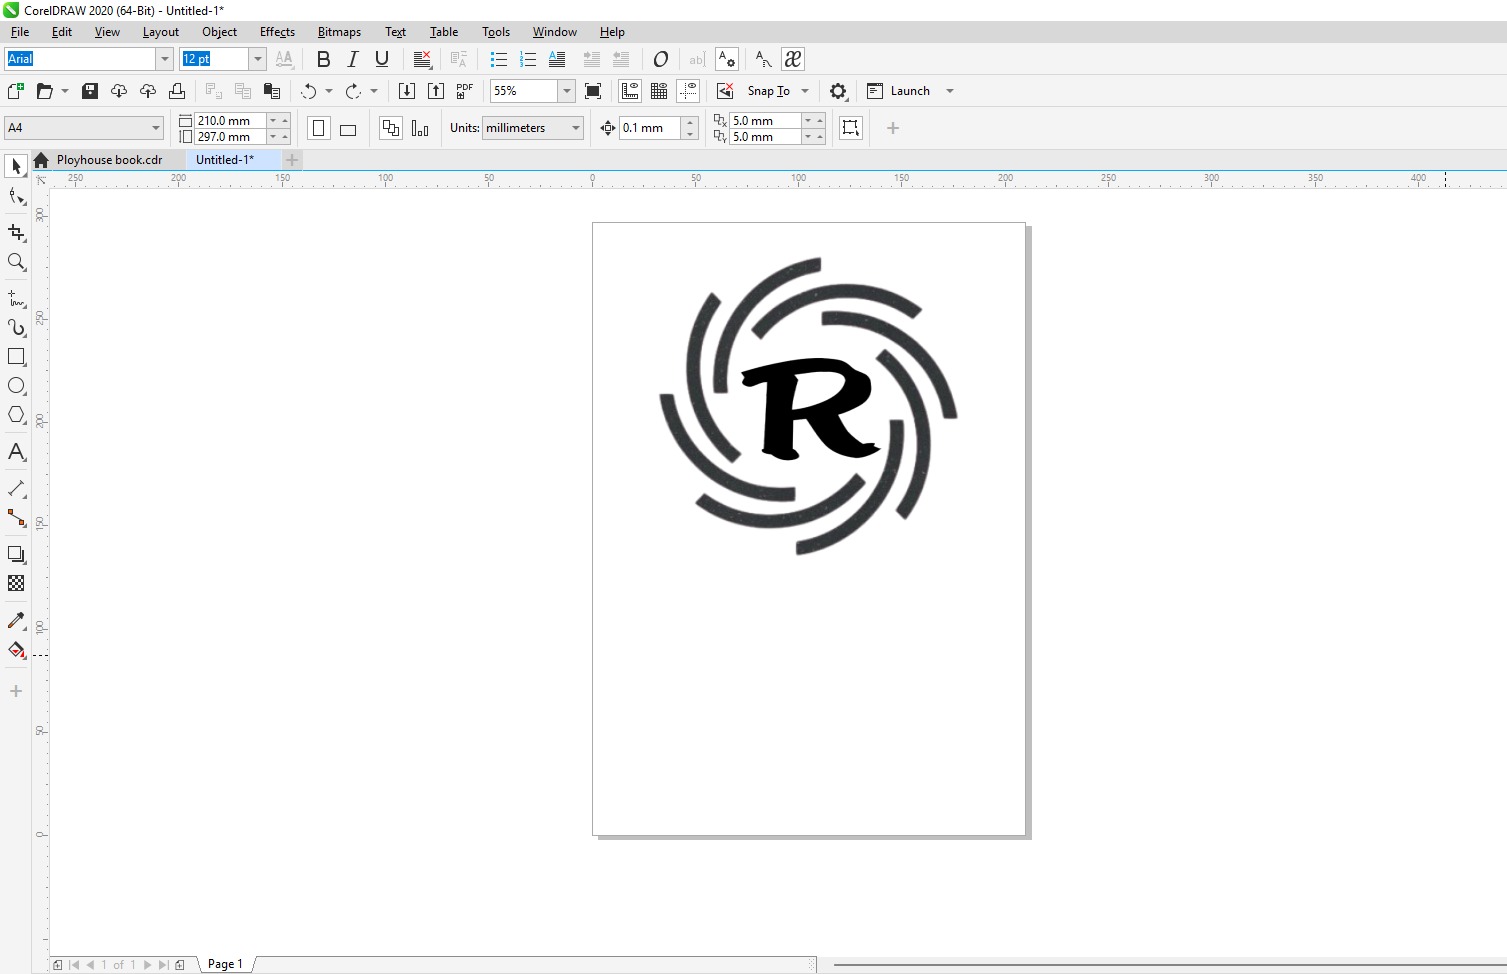Screen dimensions: 1507x974
Task: Go to the next page
Action: (x=147, y=965)
